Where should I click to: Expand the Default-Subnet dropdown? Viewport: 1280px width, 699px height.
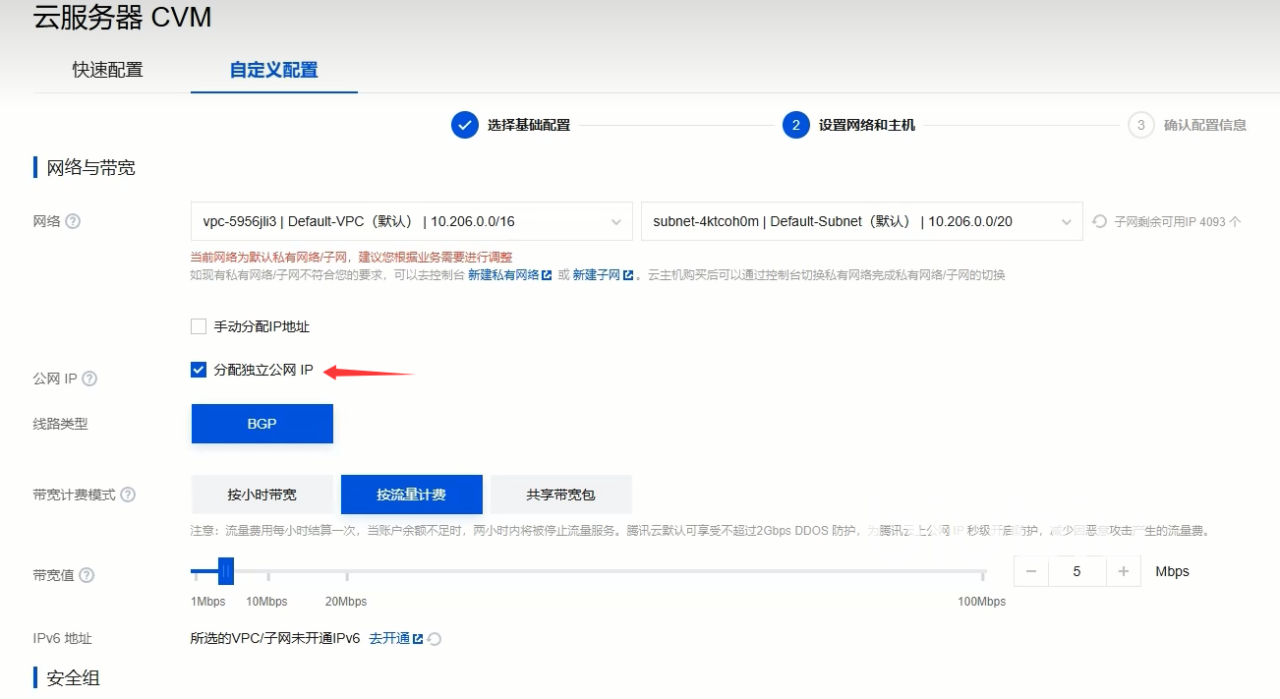[x=861, y=221]
